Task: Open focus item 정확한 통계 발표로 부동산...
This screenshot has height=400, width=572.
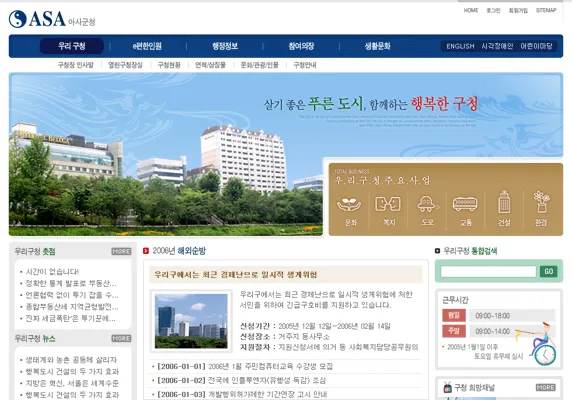Action: (x=71, y=283)
